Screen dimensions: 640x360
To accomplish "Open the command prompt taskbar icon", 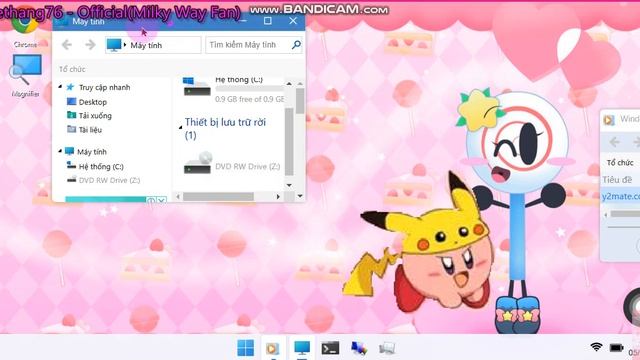I will 330,348.
